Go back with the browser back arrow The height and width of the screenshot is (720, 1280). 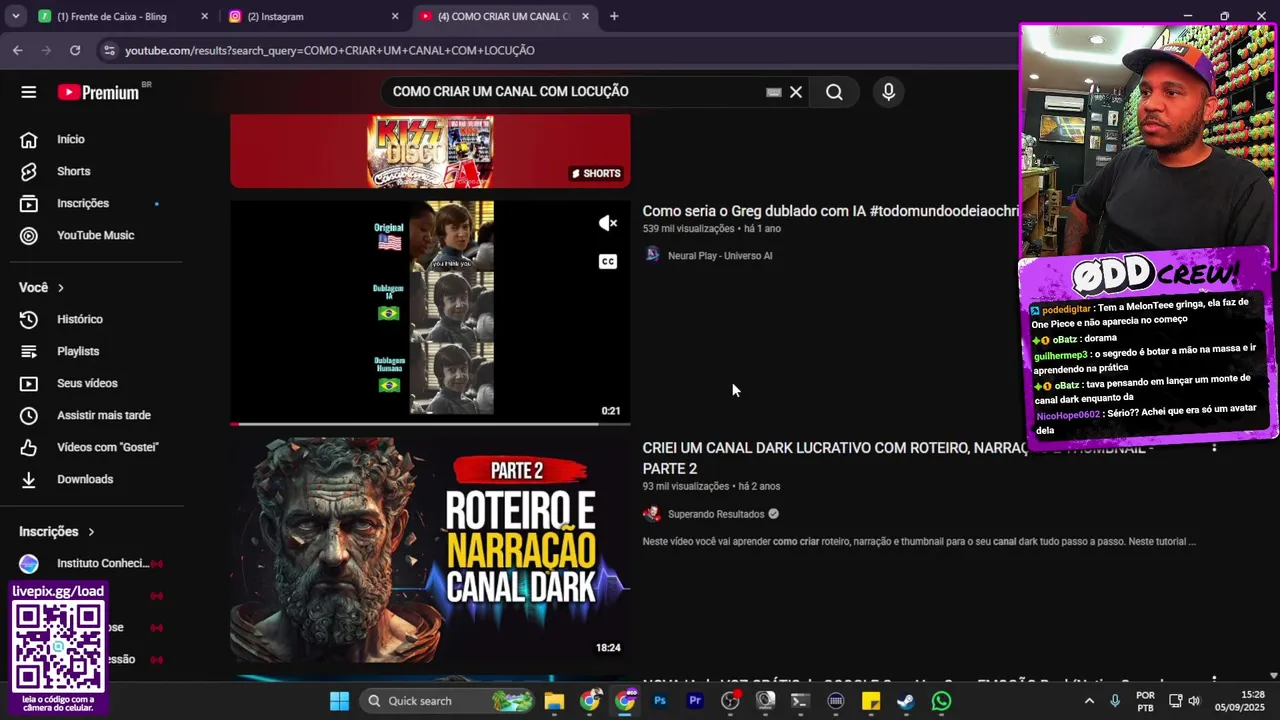pos(17,50)
